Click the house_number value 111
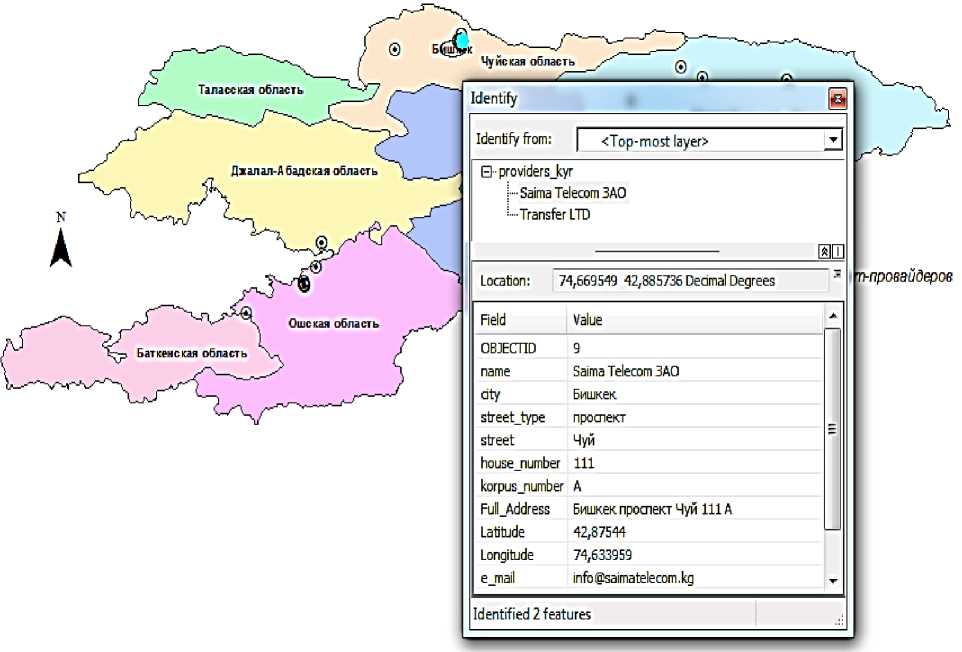 tap(583, 463)
